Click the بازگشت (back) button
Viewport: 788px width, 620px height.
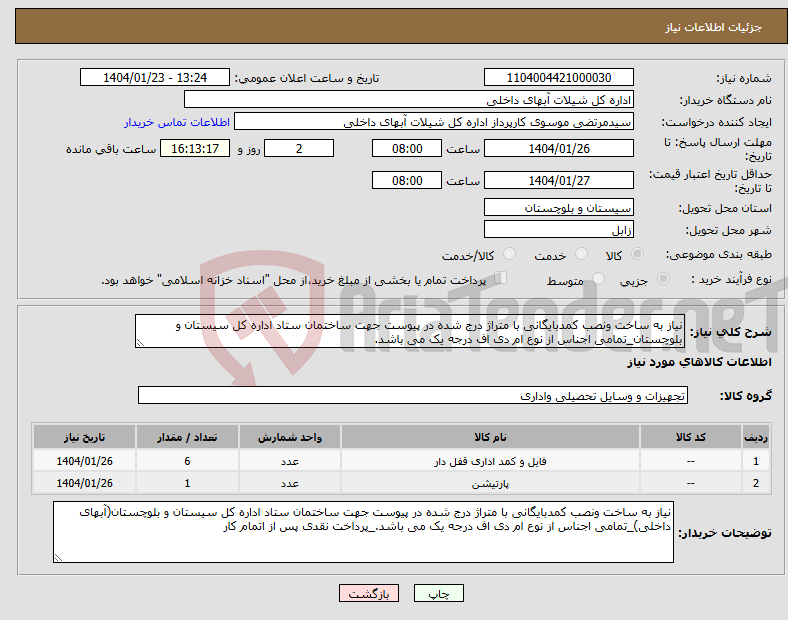(x=369, y=593)
